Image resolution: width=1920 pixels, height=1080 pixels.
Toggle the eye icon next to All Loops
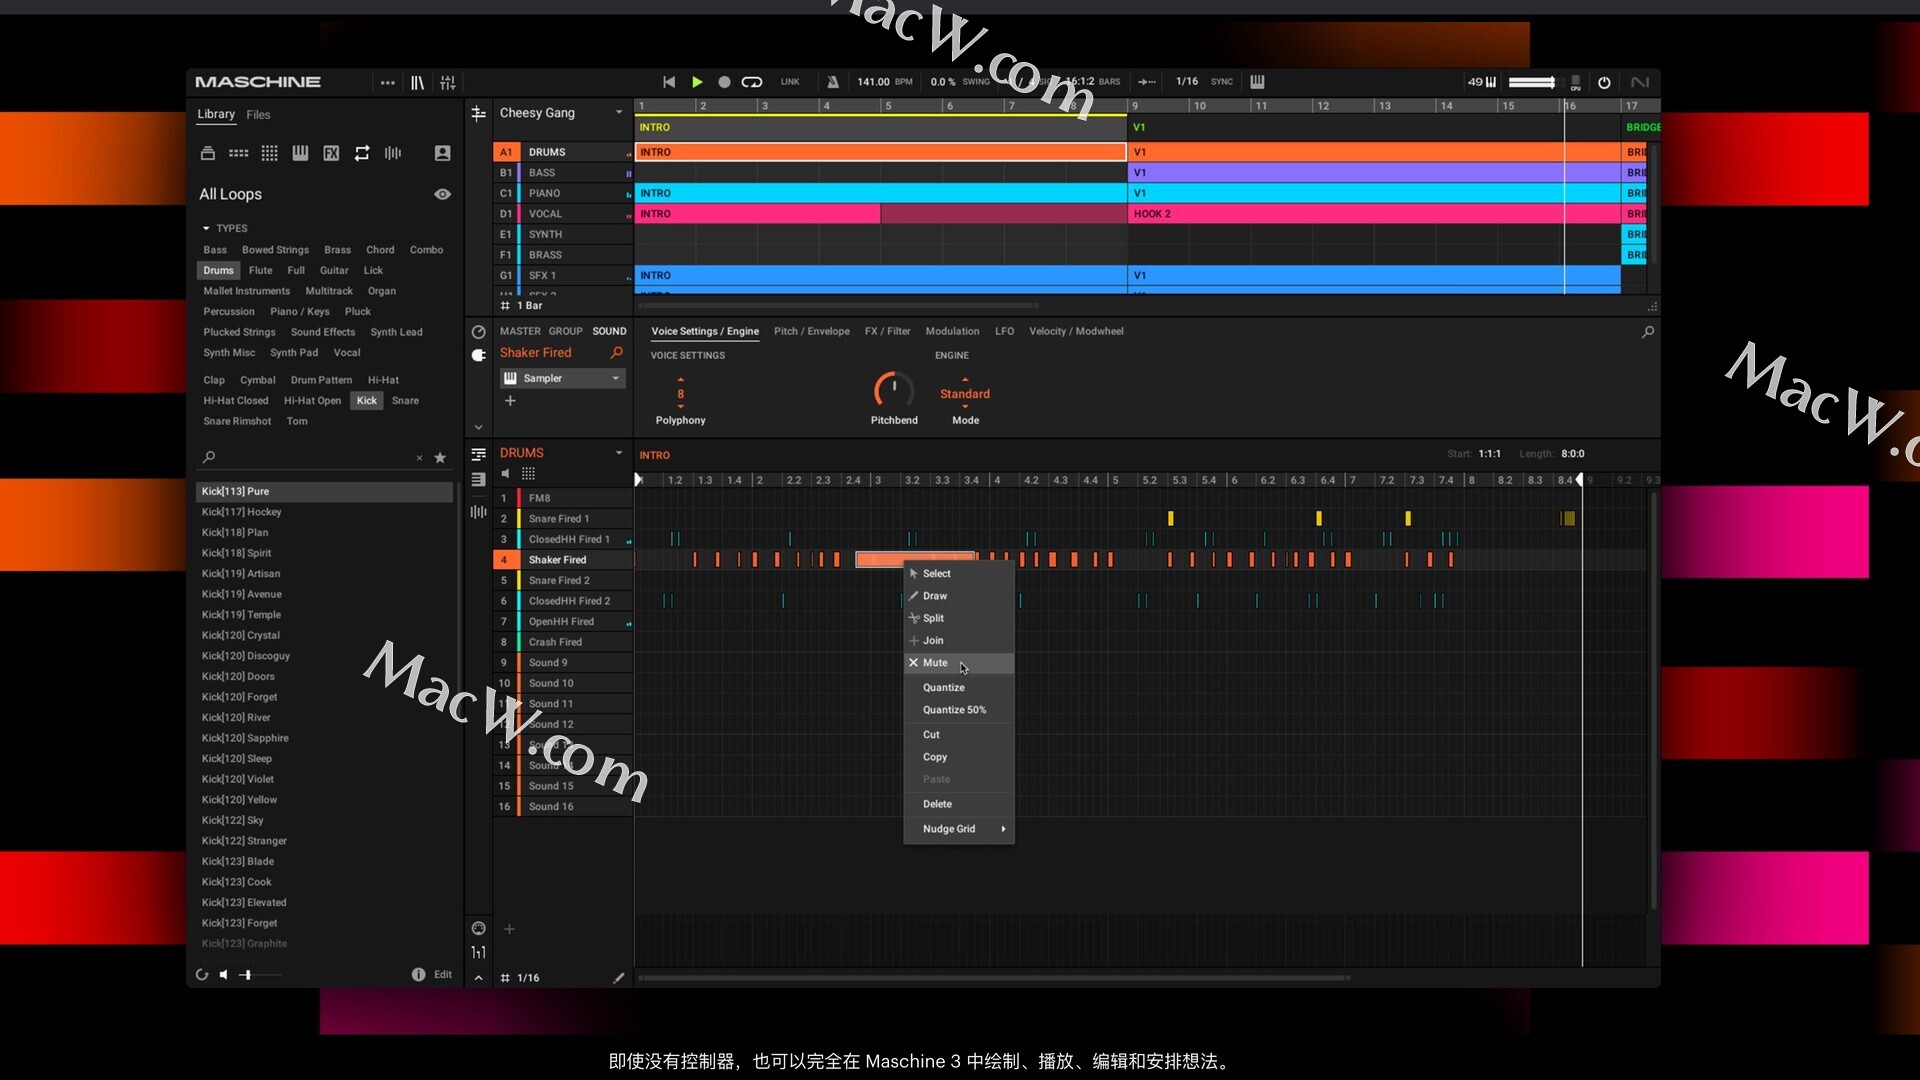click(x=442, y=194)
